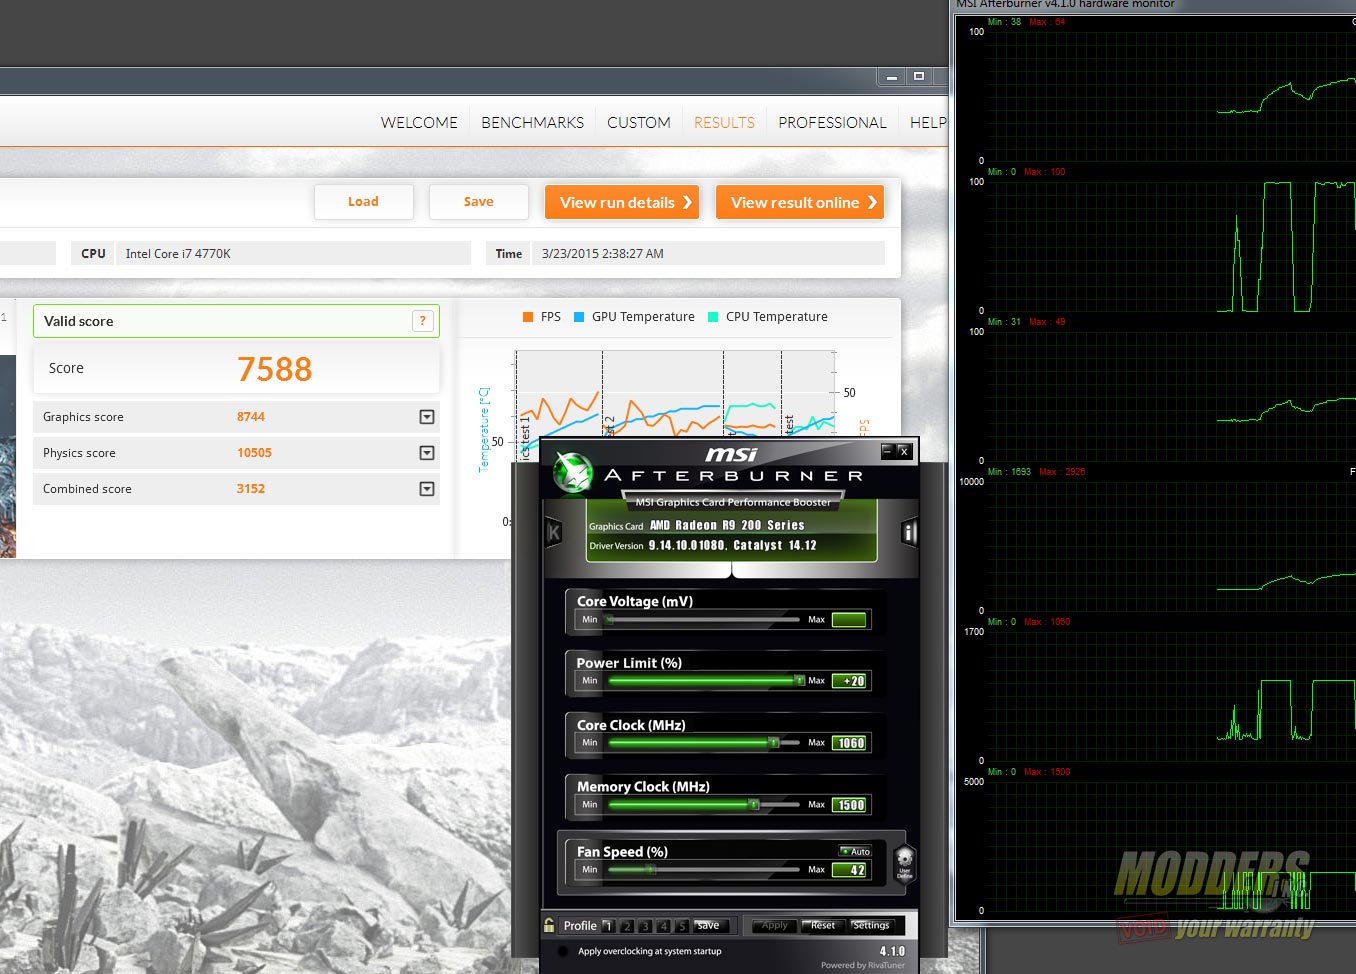Screen dimensions: 1356x974
Task: Open the WELCOME tab
Action: [x=419, y=122]
